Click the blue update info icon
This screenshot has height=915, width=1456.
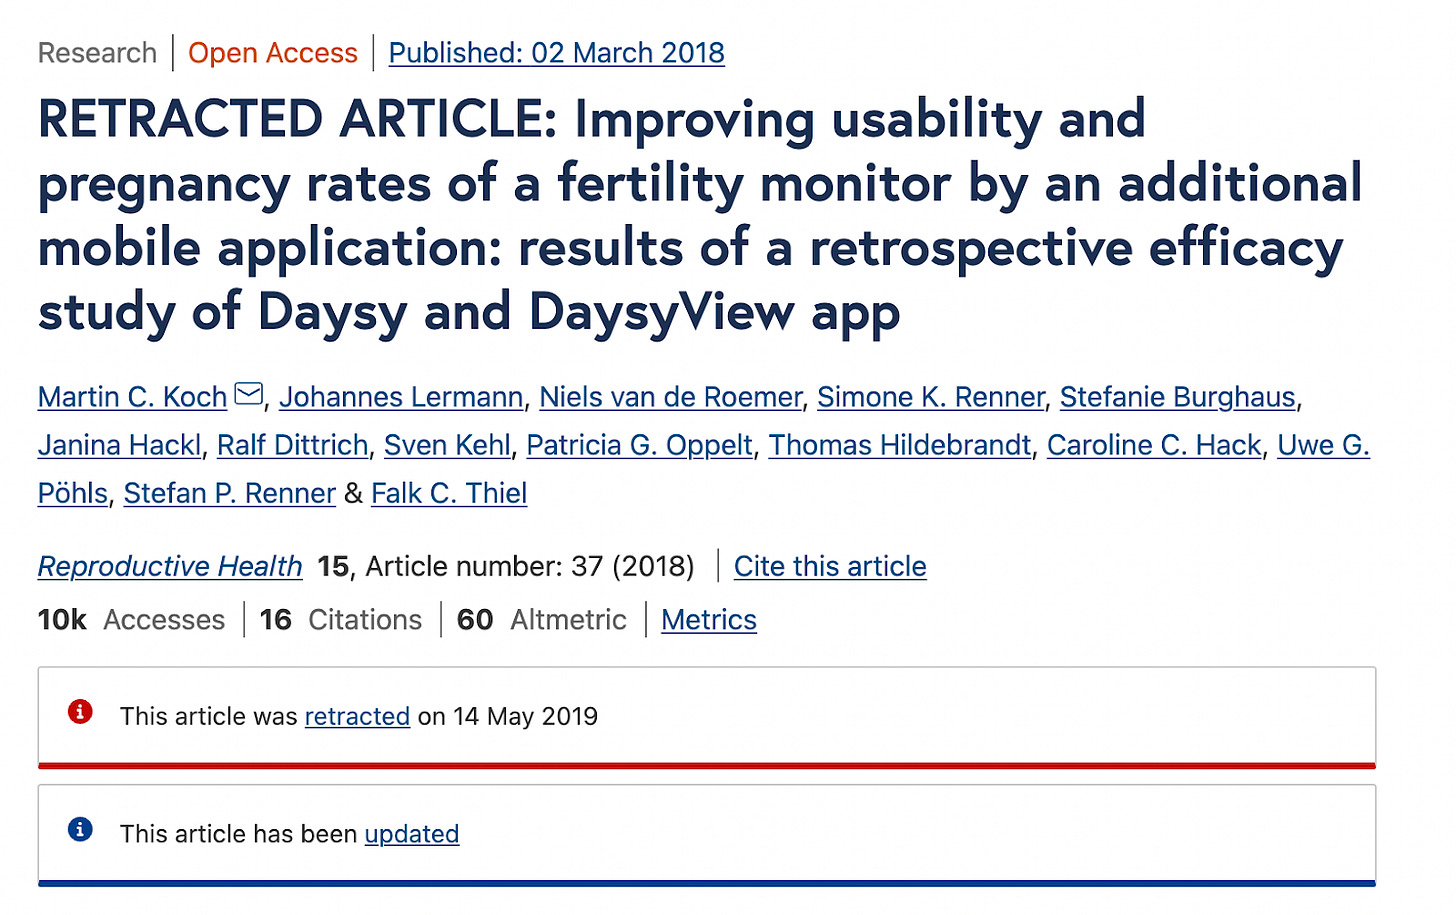(x=80, y=829)
